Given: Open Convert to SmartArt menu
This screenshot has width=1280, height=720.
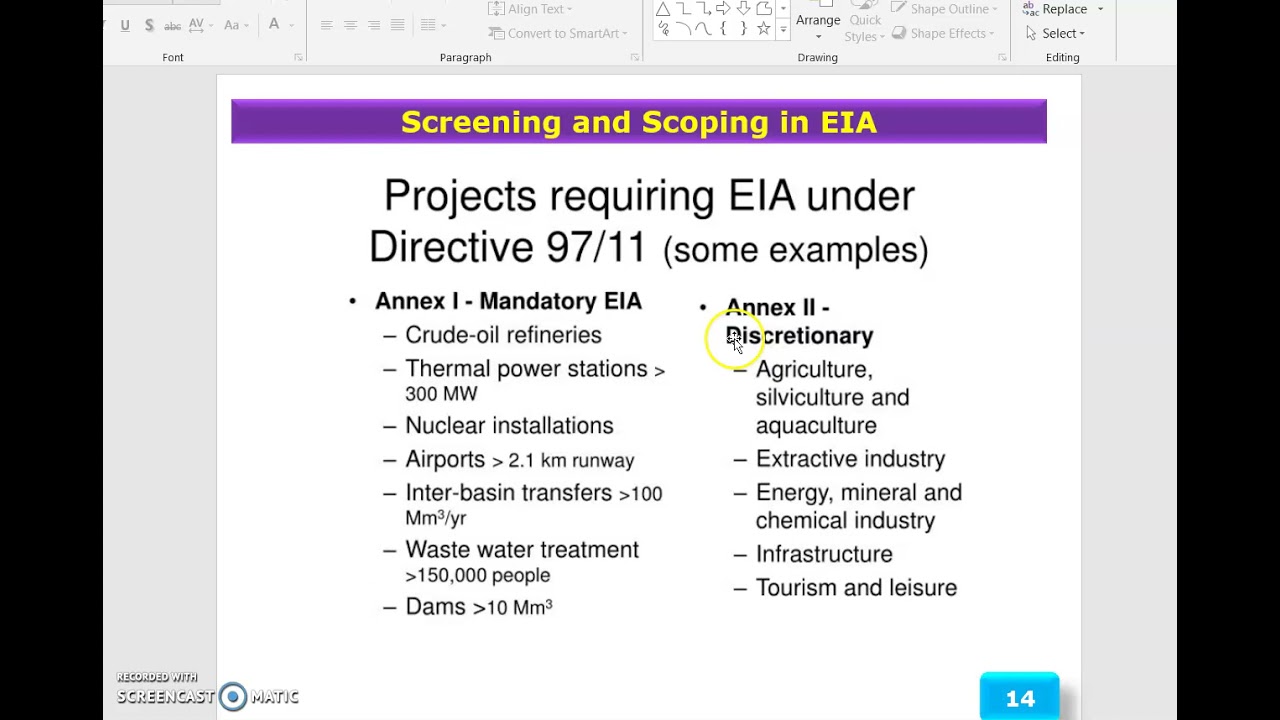Looking at the screenshot, I should point(559,33).
